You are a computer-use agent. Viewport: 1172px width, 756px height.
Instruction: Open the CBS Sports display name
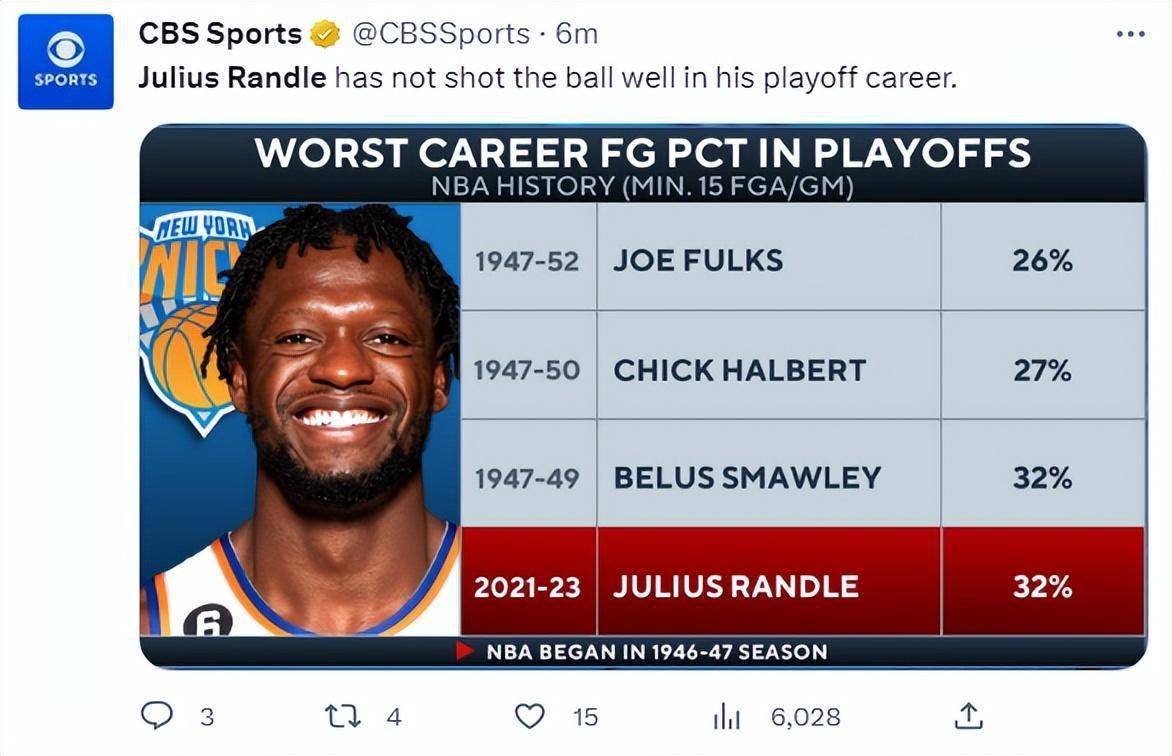click(220, 34)
